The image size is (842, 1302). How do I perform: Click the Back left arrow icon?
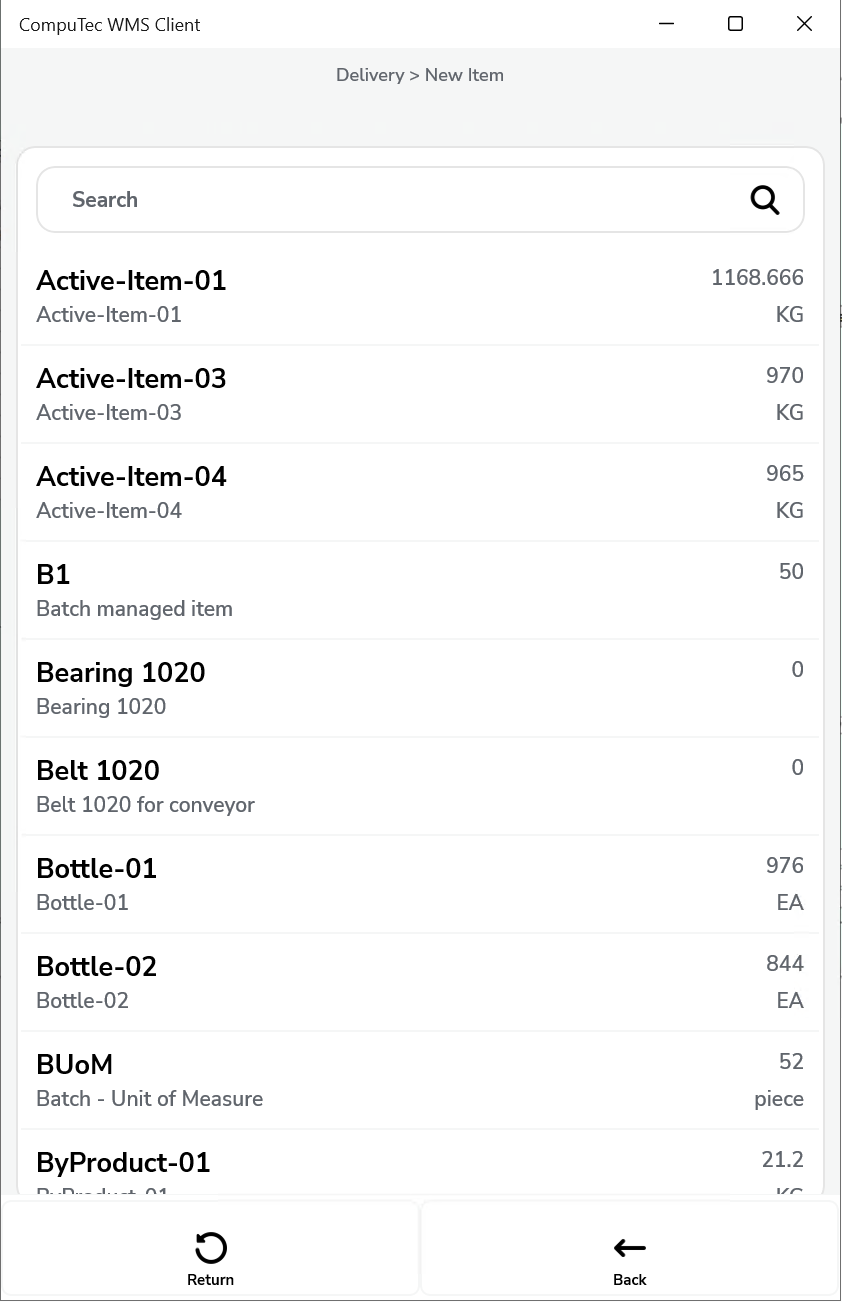point(630,1248)
